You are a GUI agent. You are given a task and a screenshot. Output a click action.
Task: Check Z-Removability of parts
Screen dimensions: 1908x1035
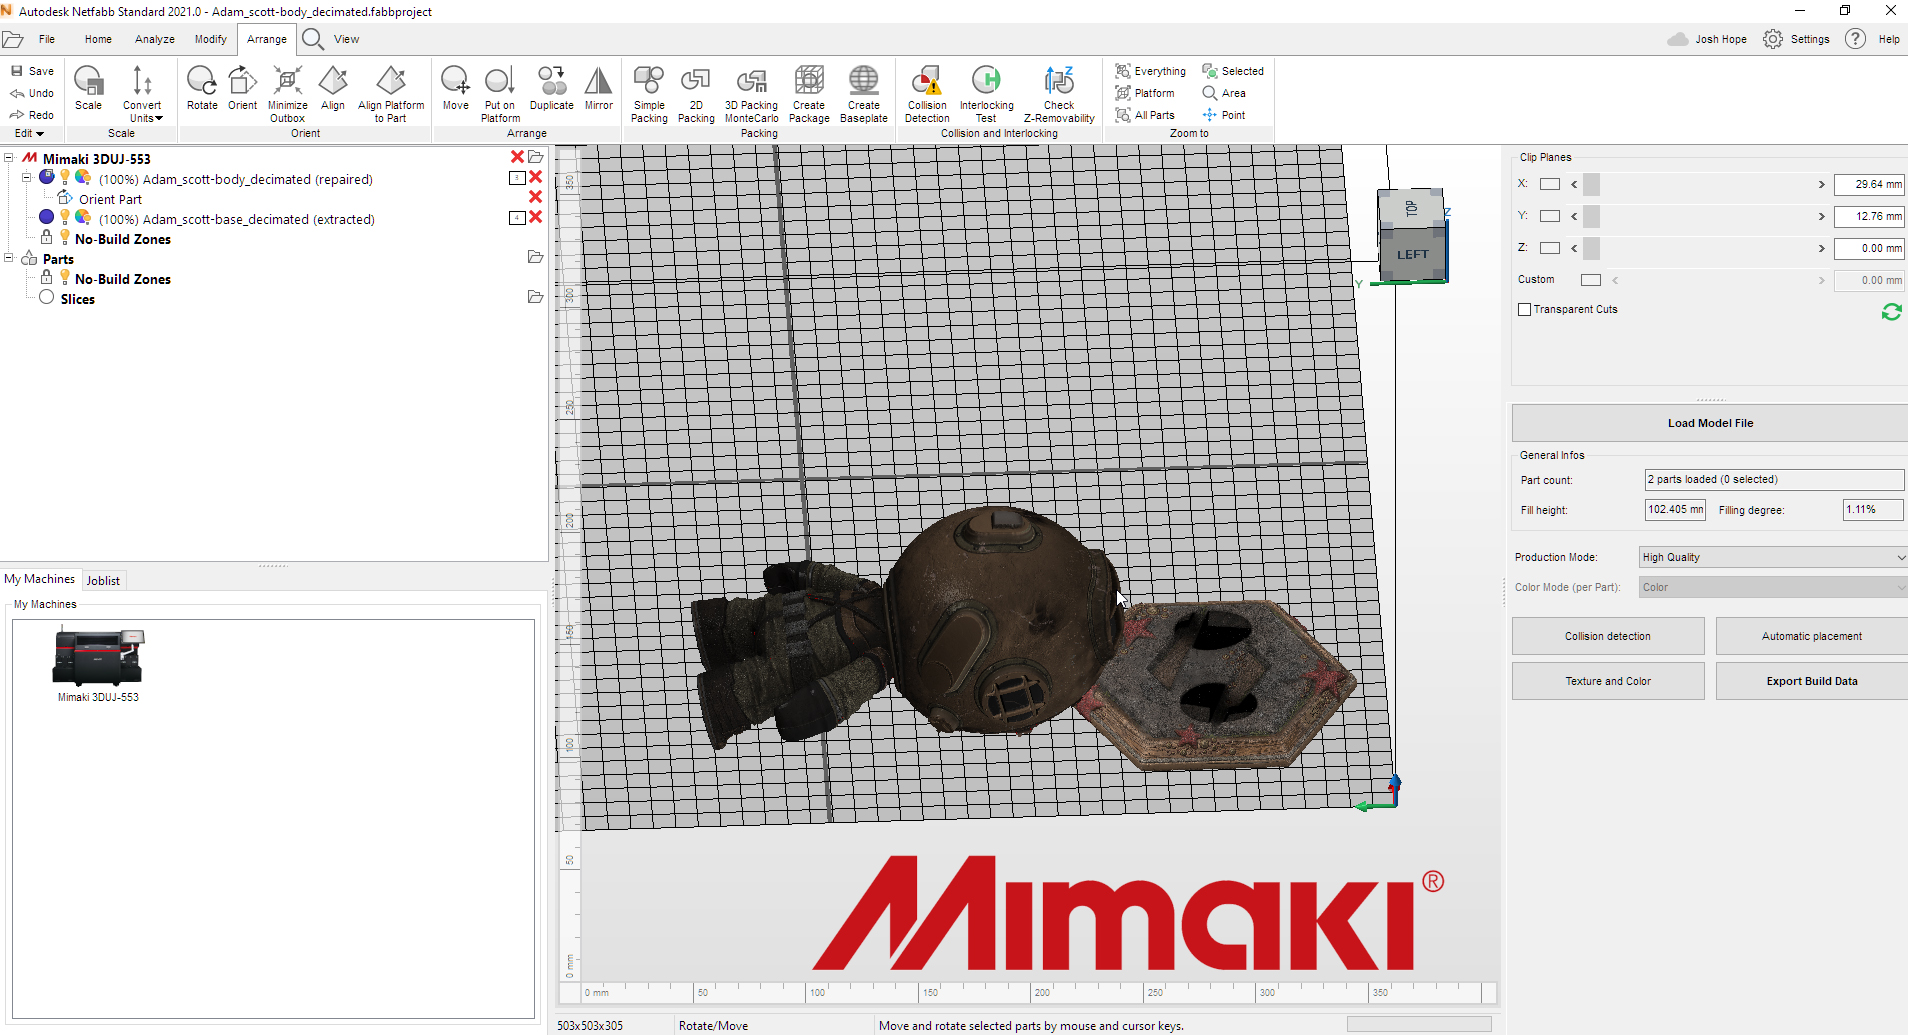[1059, 94]
